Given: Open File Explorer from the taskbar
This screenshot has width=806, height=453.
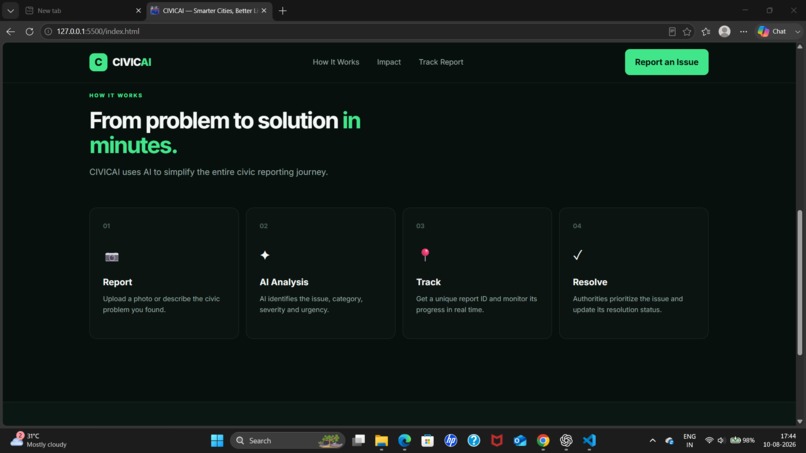Looking at the screenshot, I should click(x=381, y=441).
